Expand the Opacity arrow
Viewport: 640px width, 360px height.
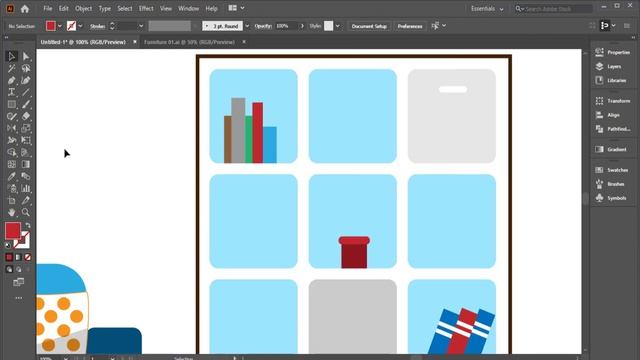coord(302,26)
